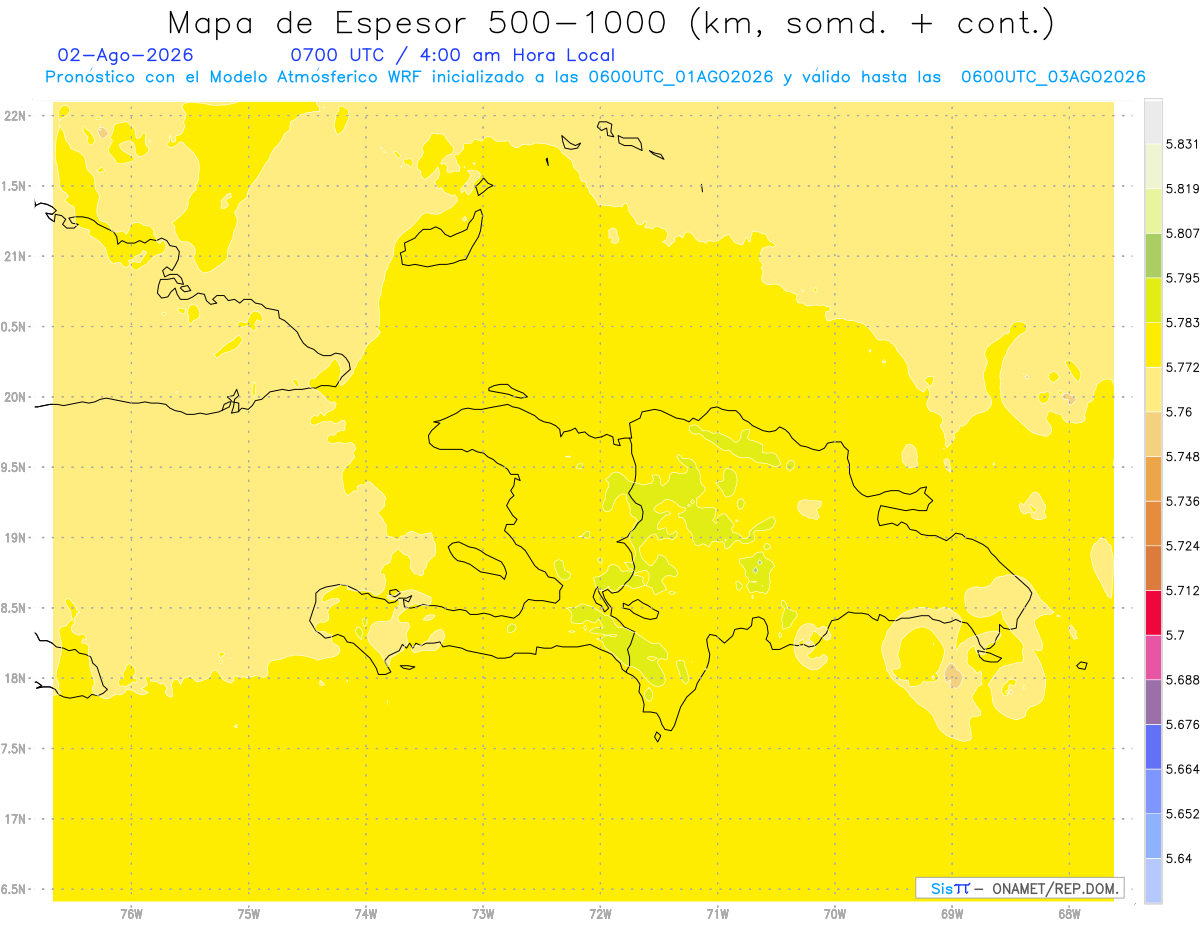Click the colorbar value 5.831
The height and width of the screenshot is (927, 1200).
pyautogui.click(x=1182, y=145)
